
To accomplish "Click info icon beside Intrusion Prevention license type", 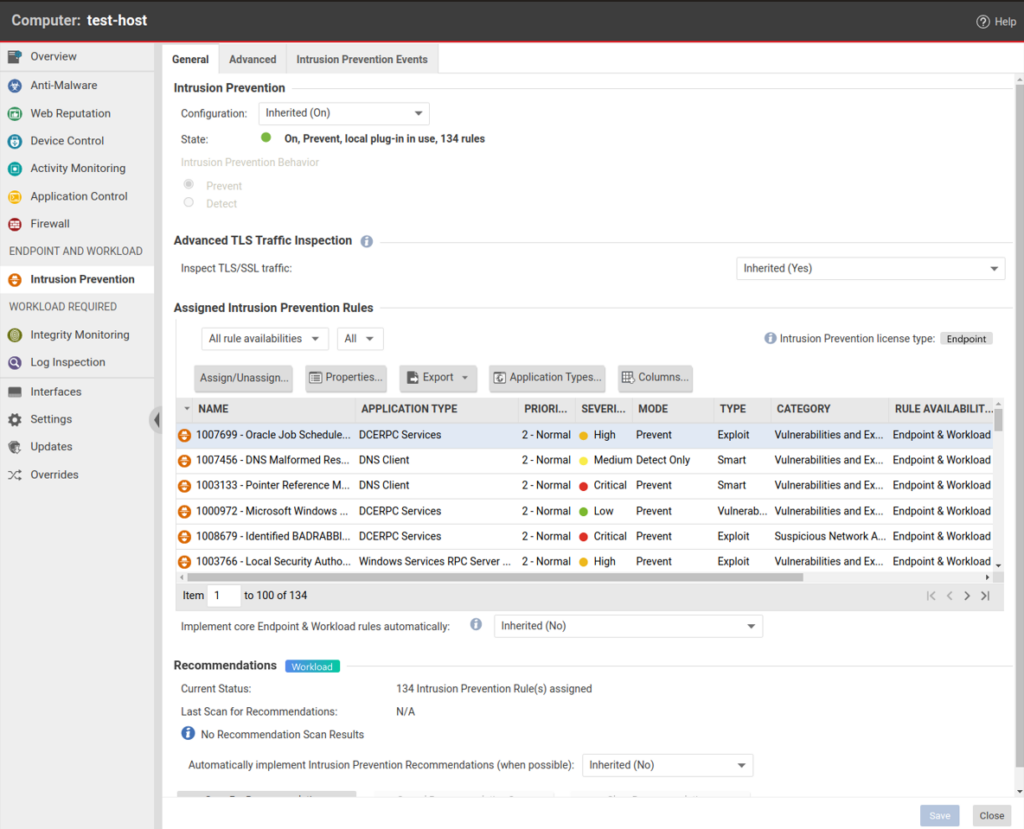I will 771,338.
